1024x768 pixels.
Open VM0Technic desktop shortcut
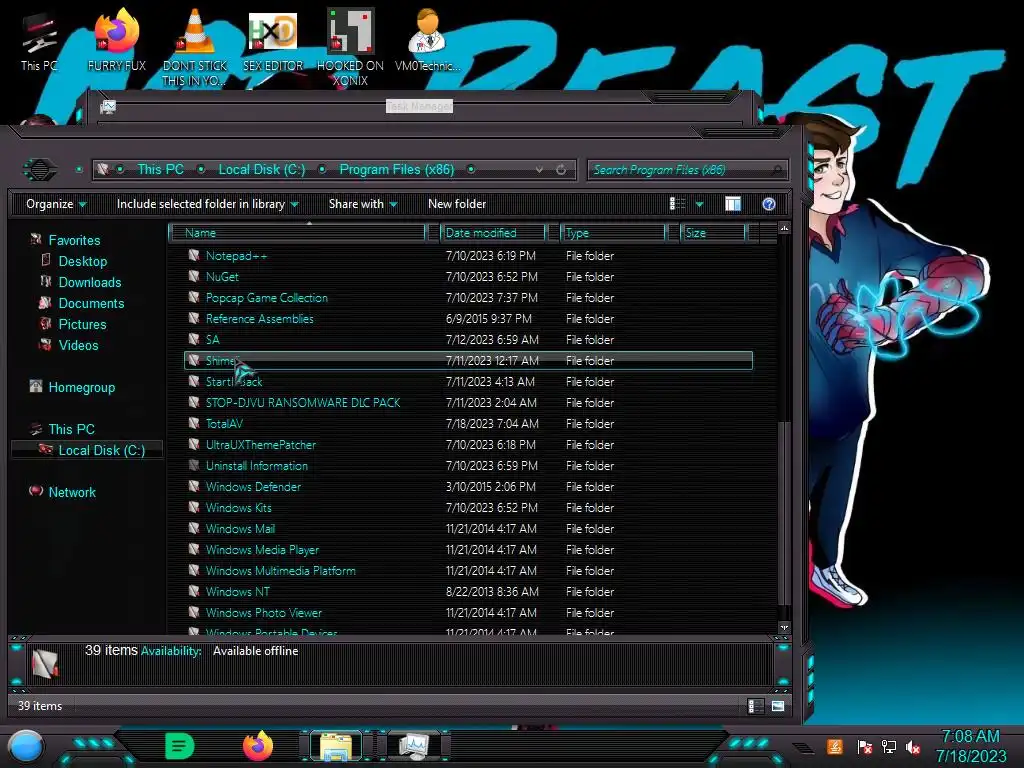(428, 40)
